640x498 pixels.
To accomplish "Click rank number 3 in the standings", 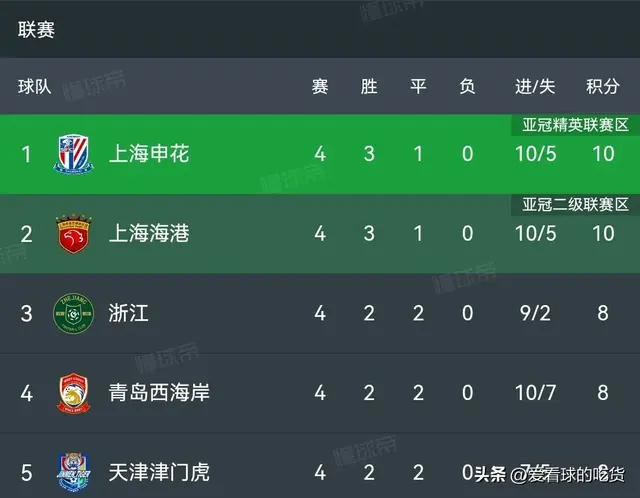I will tap(27, 313).
